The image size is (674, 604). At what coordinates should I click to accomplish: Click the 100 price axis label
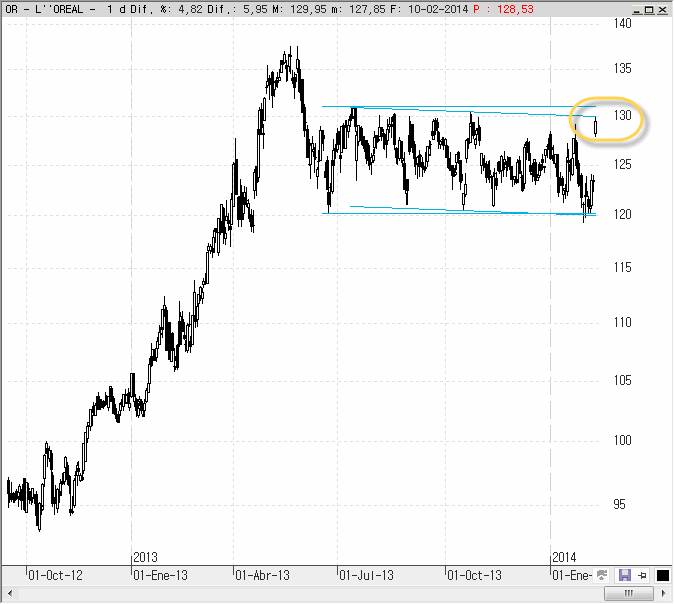pos(622,440)
